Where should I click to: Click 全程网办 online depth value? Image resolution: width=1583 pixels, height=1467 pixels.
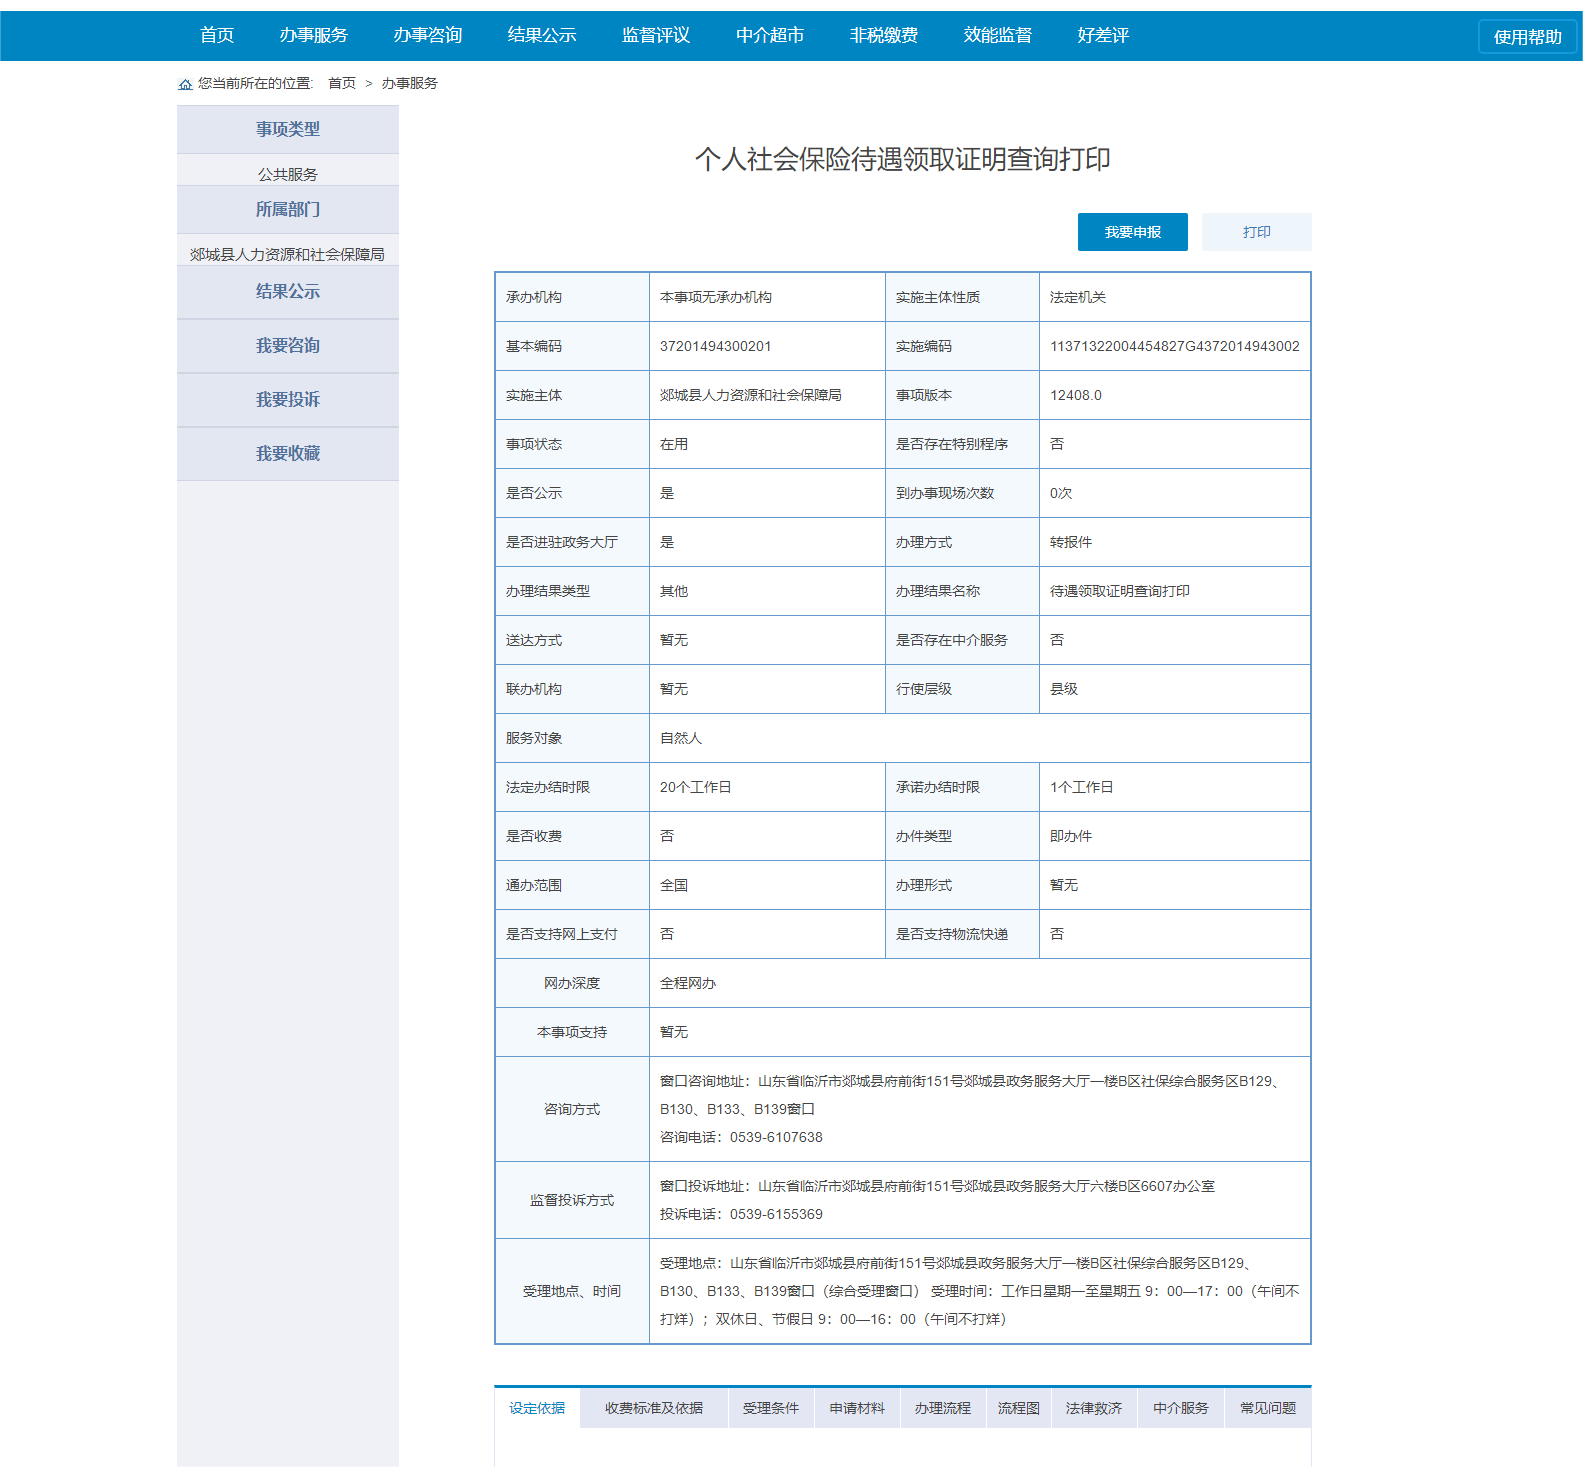(x=688, y=983)
